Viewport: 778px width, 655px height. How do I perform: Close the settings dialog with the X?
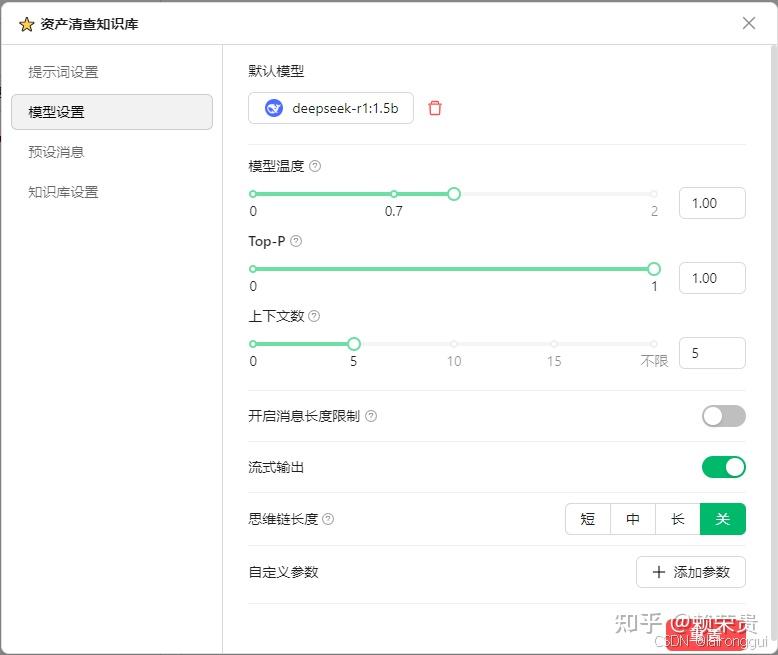(x=749, y=23)
